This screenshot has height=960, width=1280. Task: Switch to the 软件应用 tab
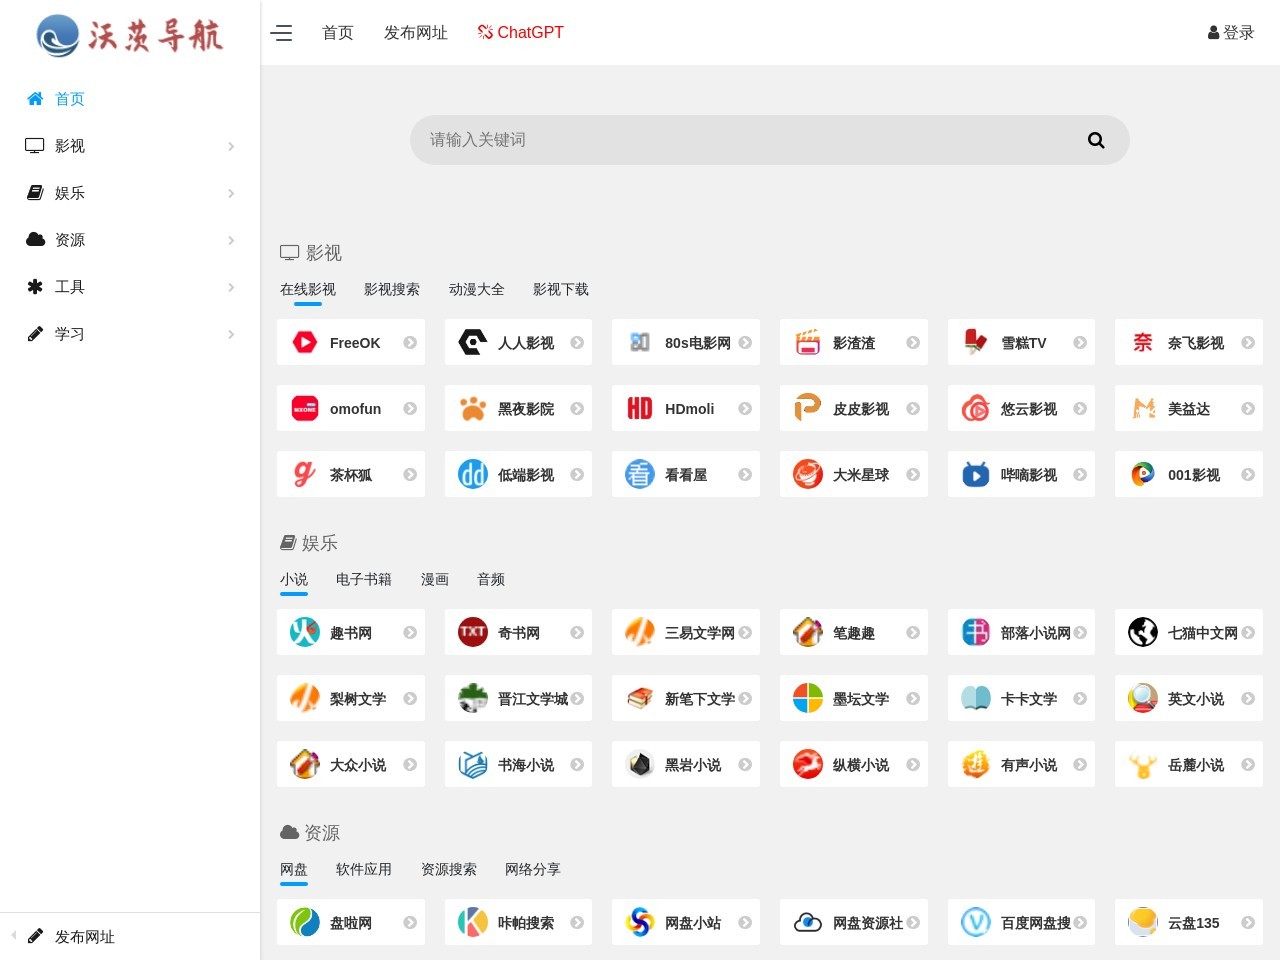tap(364, 870)
